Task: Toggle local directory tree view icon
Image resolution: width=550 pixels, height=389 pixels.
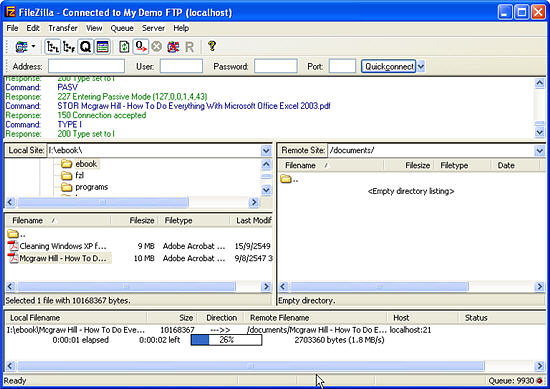Action: click(53, 47)
